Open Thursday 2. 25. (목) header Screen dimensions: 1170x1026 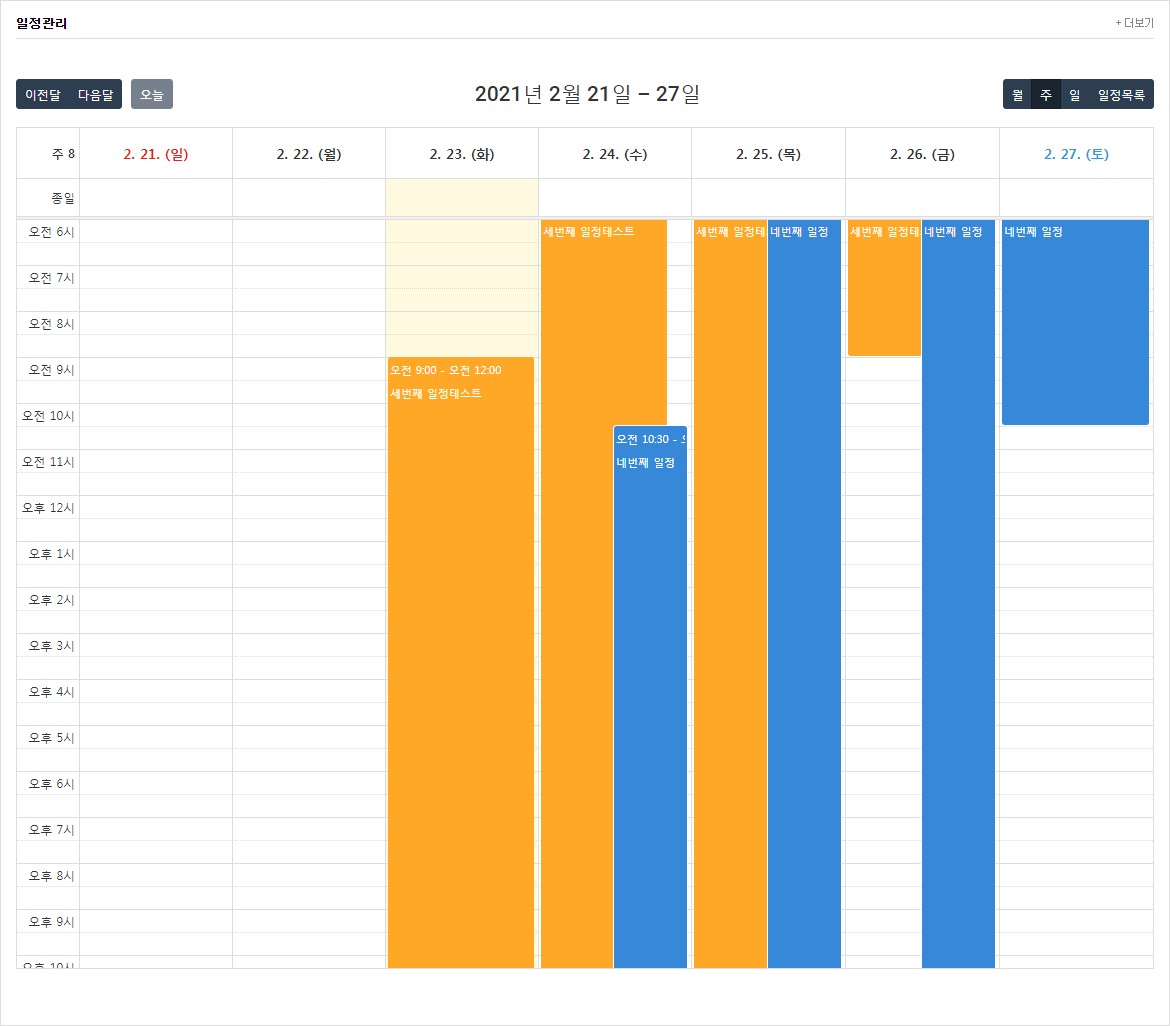pyautogui.click(x=769, y=154)
